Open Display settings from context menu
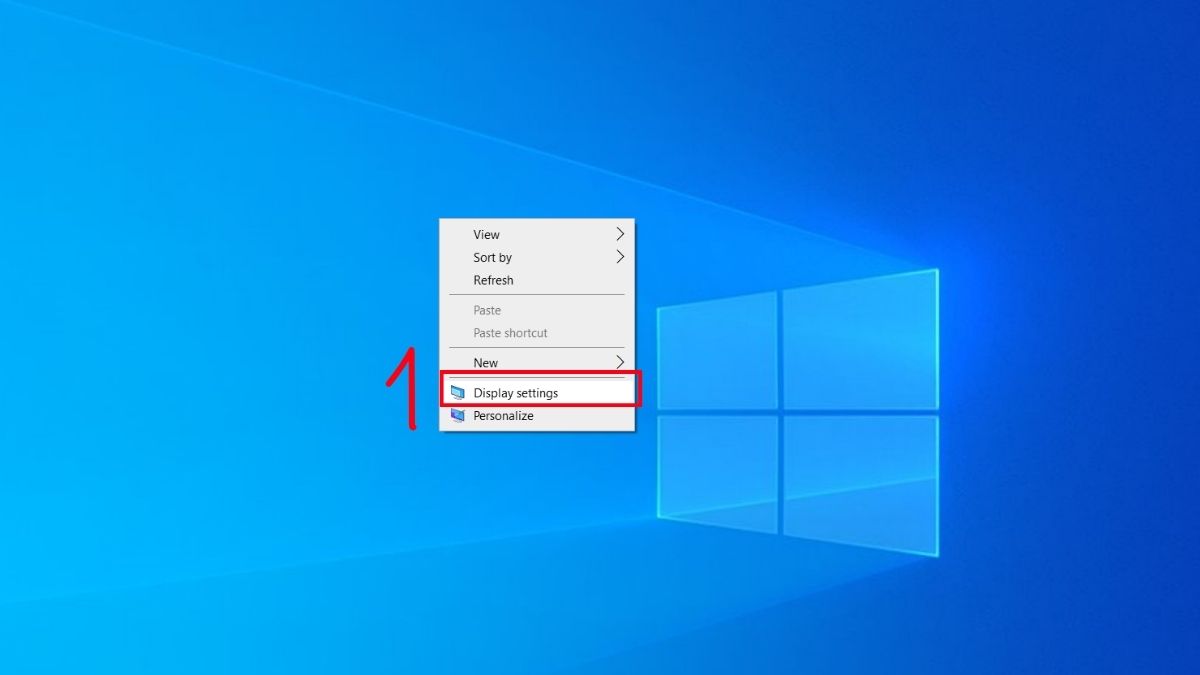Image resolution: width=1200 pixels, height=675 pixels. tap(537, 393)
